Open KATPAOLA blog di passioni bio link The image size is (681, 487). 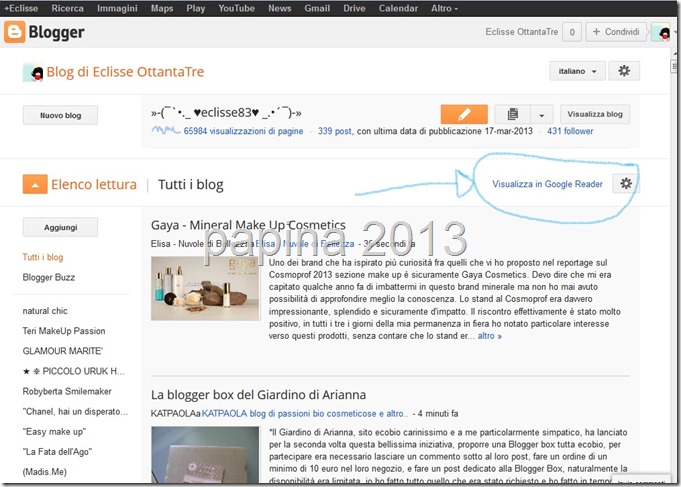pyautogui.click(x=304, y=414)
